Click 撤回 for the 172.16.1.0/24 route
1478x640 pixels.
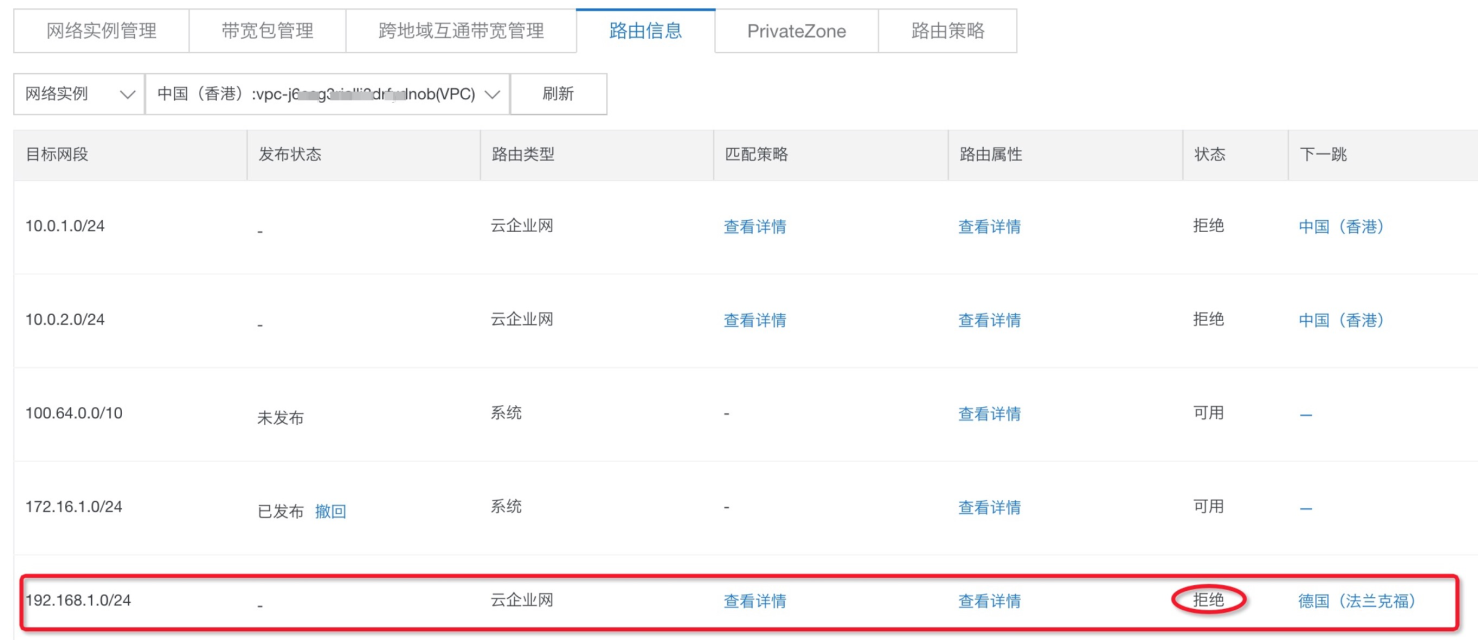(x=330, y=511)
